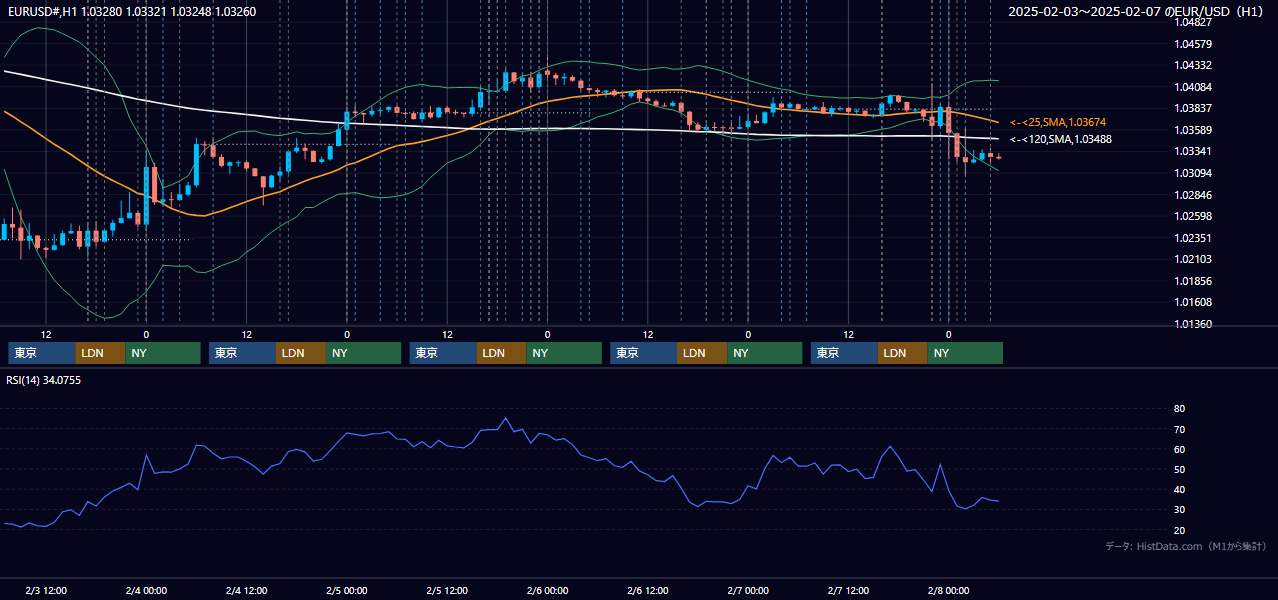Viewport: 1278px width, 600px height.
Task: Click the '2/3 12:00' date label
Action: (x=46, y=590)
